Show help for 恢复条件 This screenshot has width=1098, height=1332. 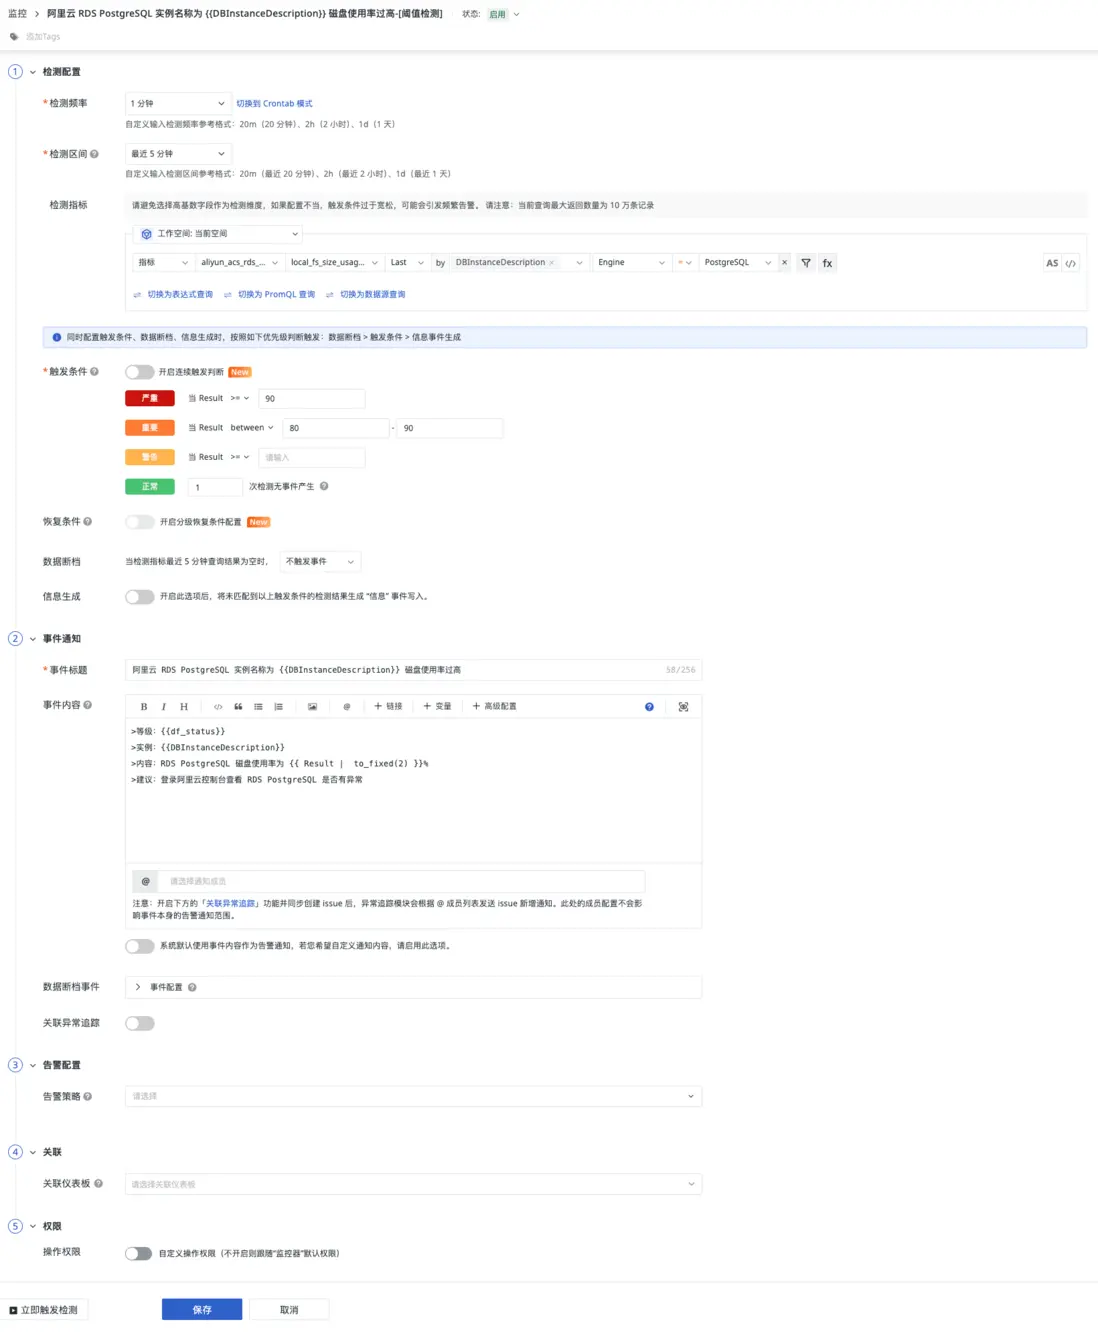(x=87, y=522)
